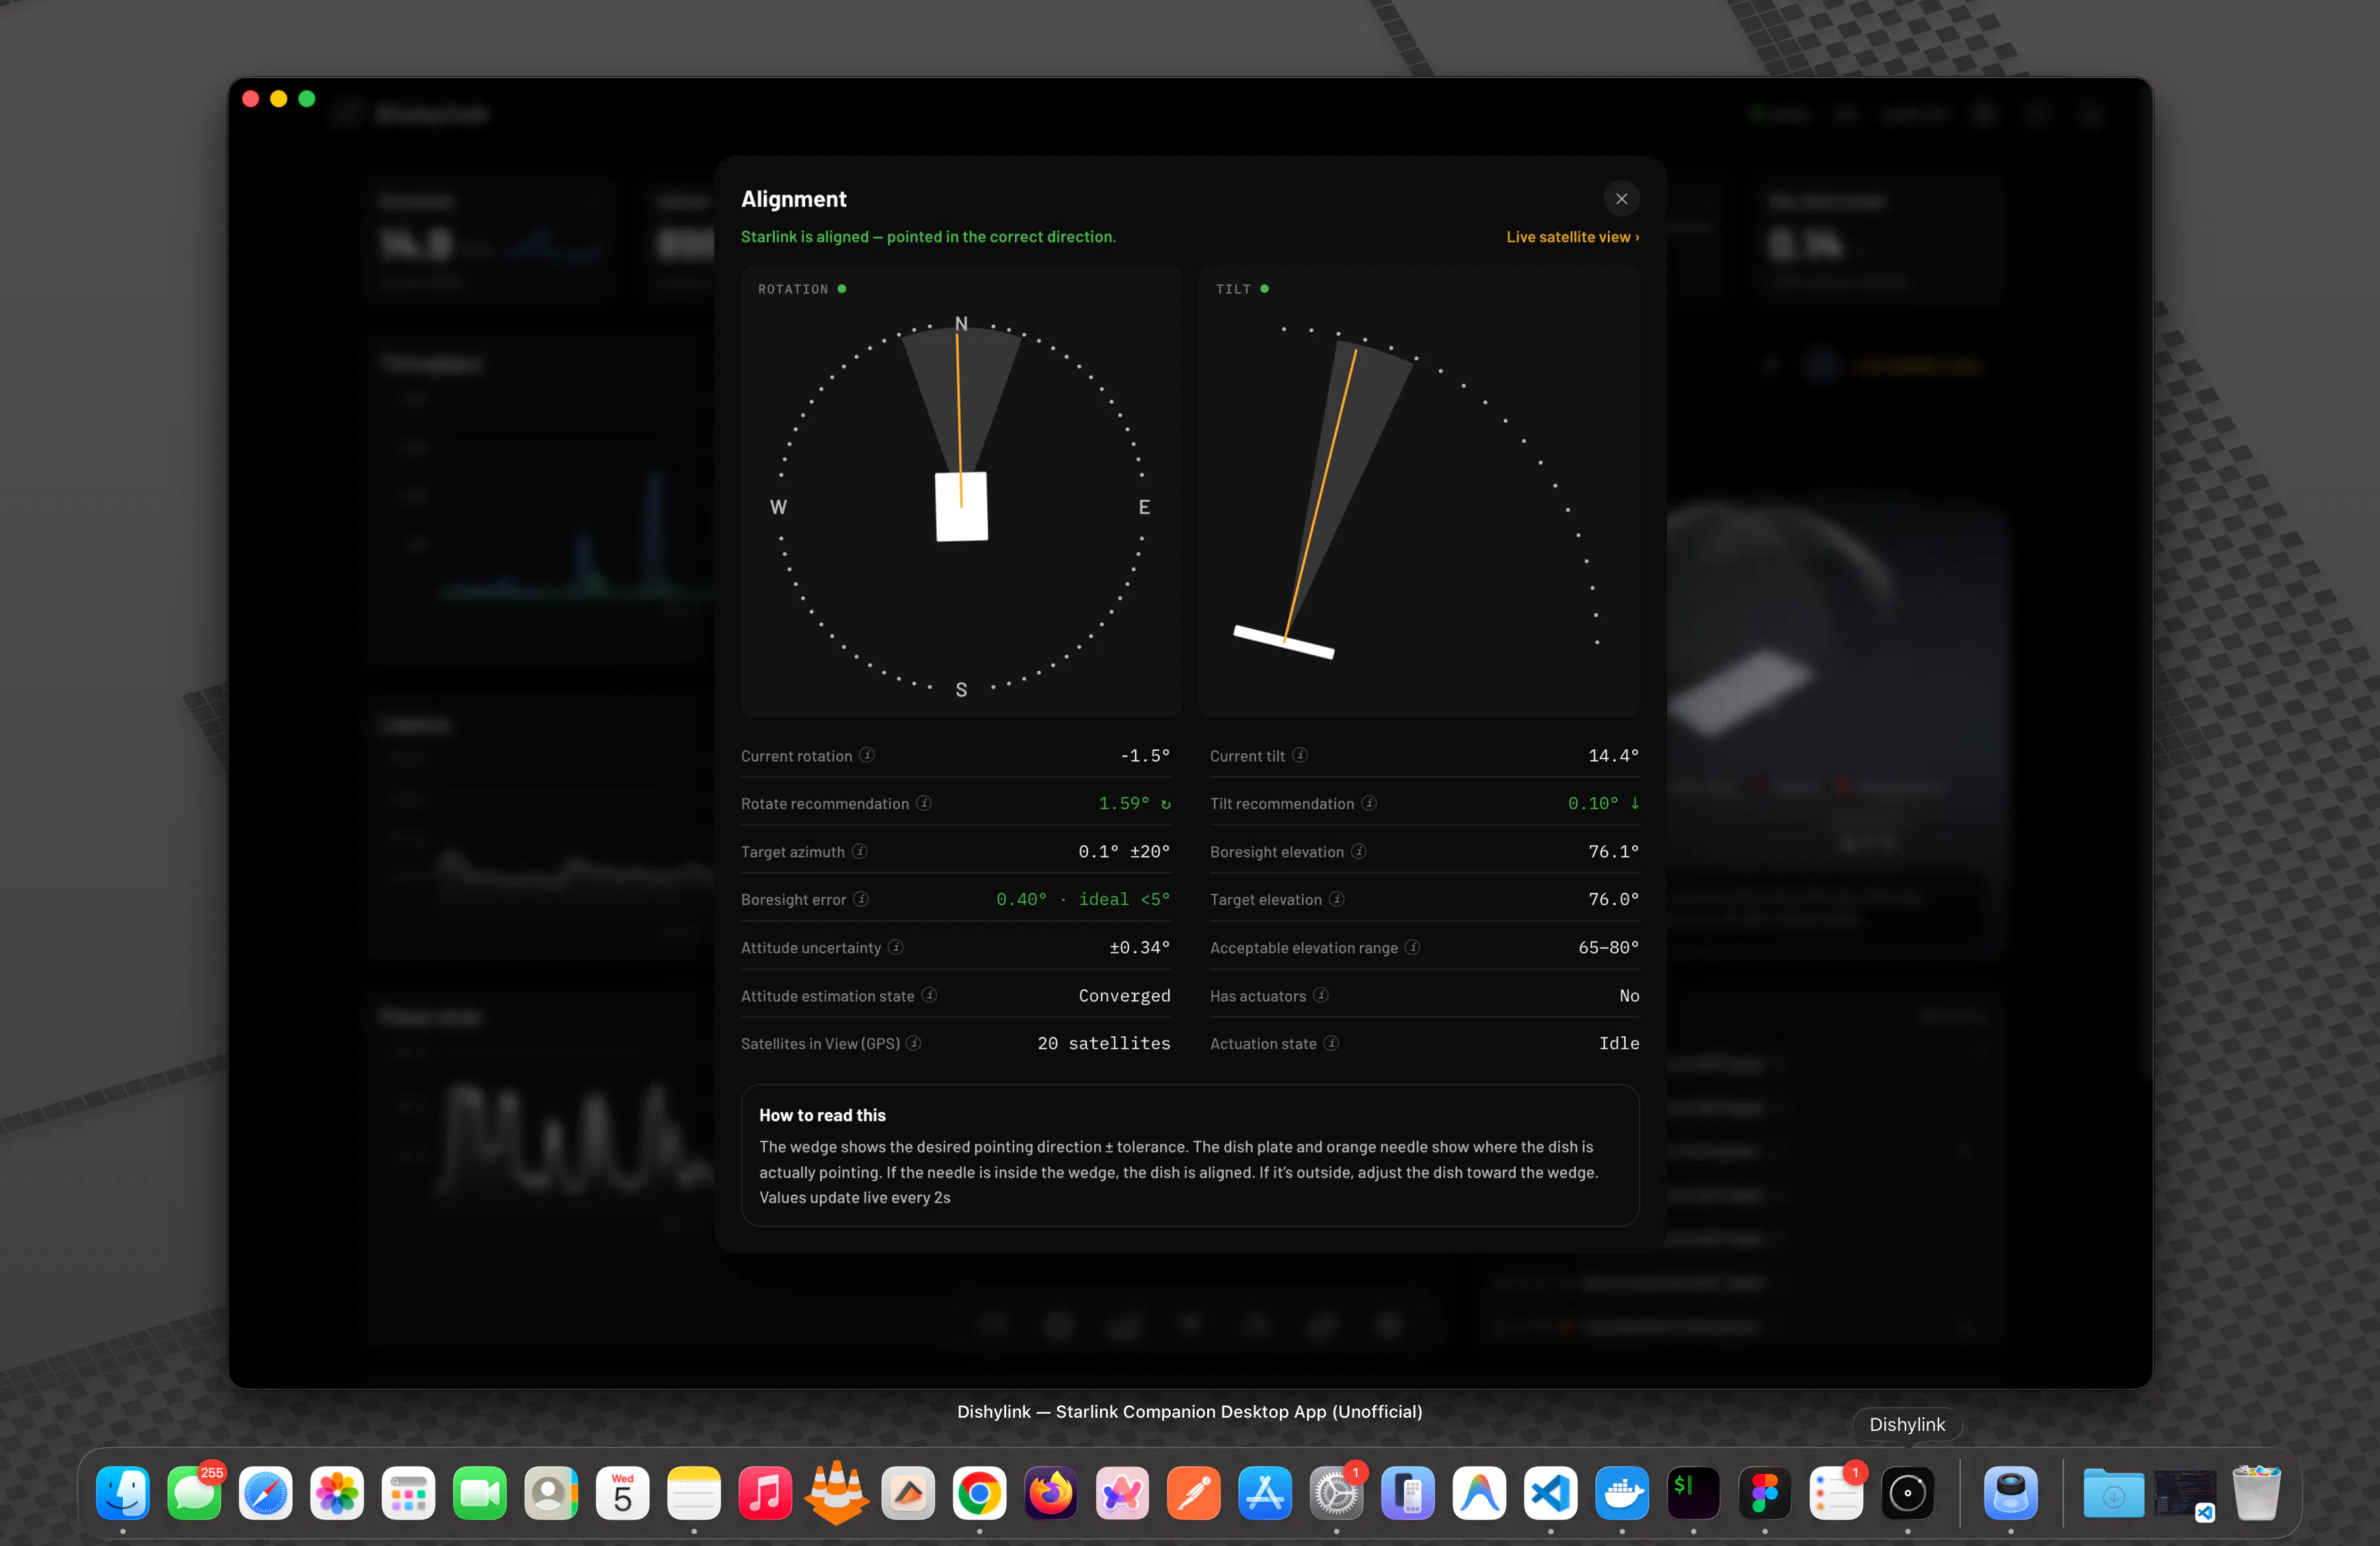Click the white dish plate in the tilt gauge
This screenshot has height=1546, width=2380.
[1284, 642]
